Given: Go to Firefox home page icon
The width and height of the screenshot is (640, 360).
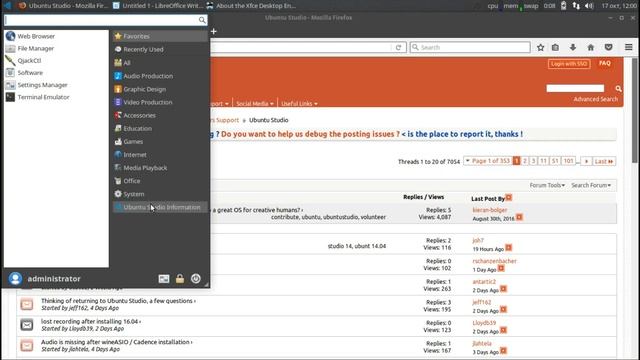Looking at the screenshot, I should click(x=591, y=47).
